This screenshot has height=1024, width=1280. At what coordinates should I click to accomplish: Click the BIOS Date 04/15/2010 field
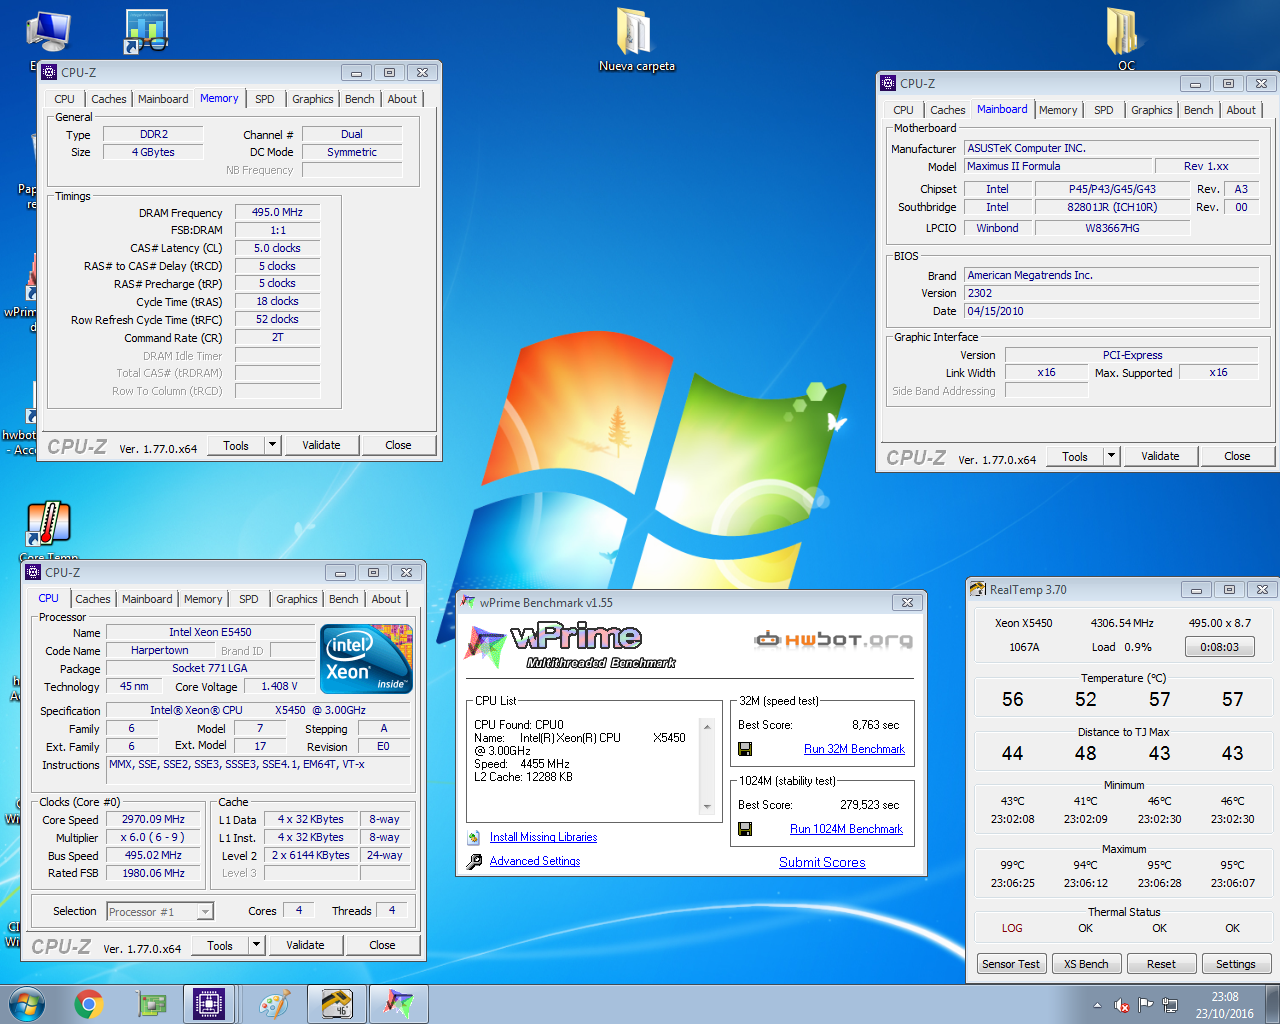(x=1111, y=311)
